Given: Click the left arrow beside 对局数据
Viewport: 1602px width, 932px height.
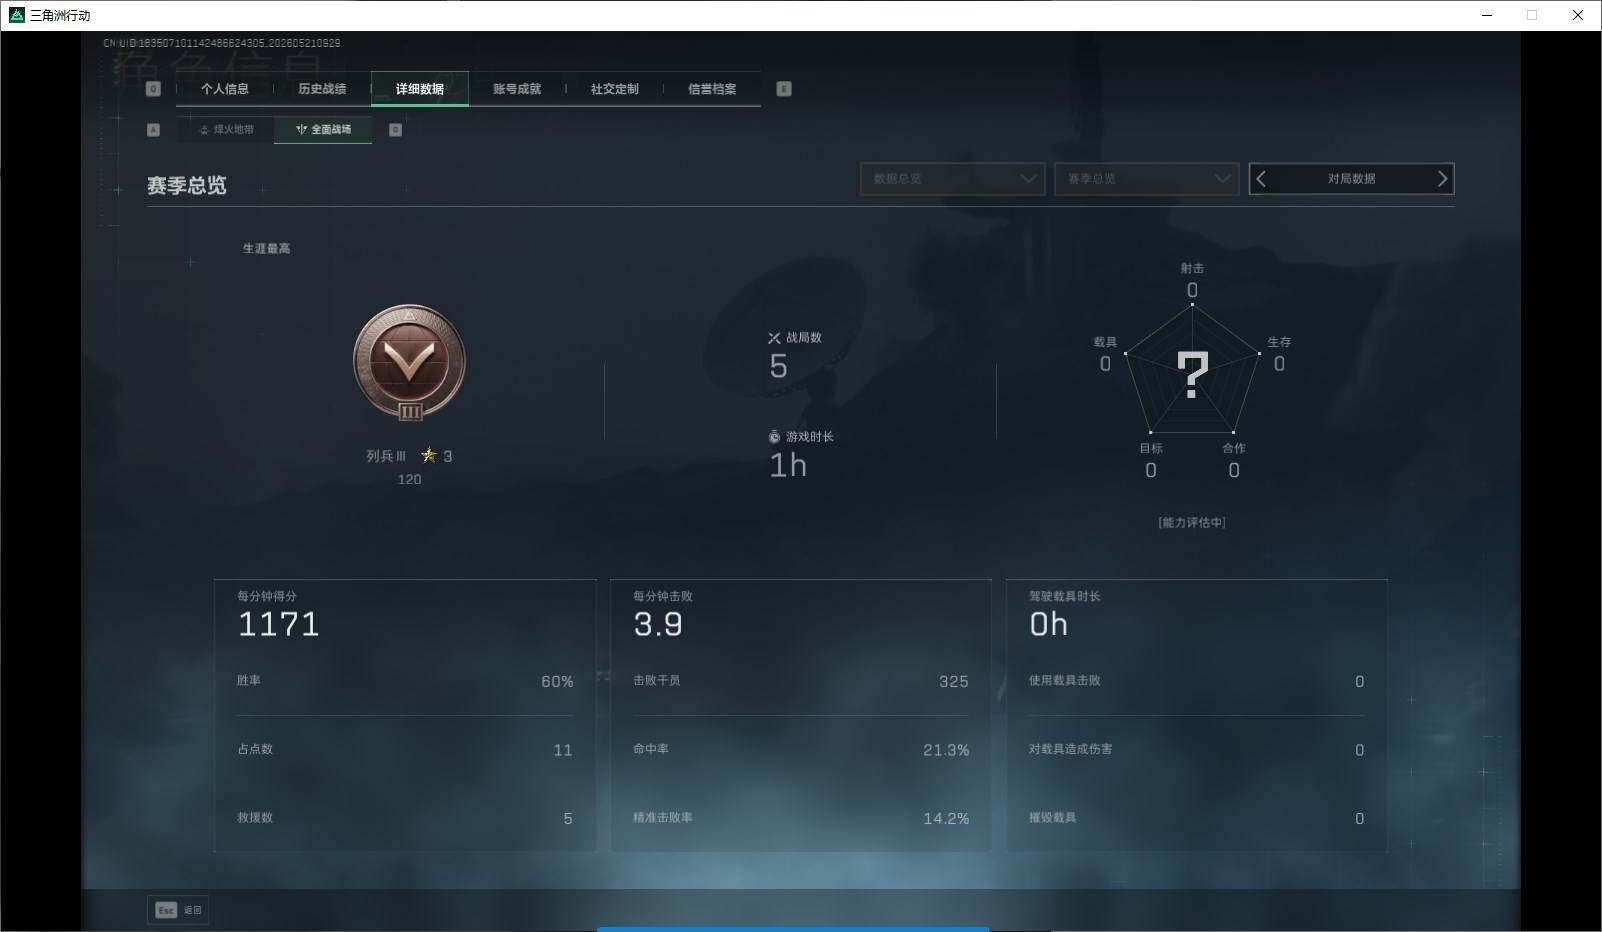Looking at the screenshot, I should 1262,179.
